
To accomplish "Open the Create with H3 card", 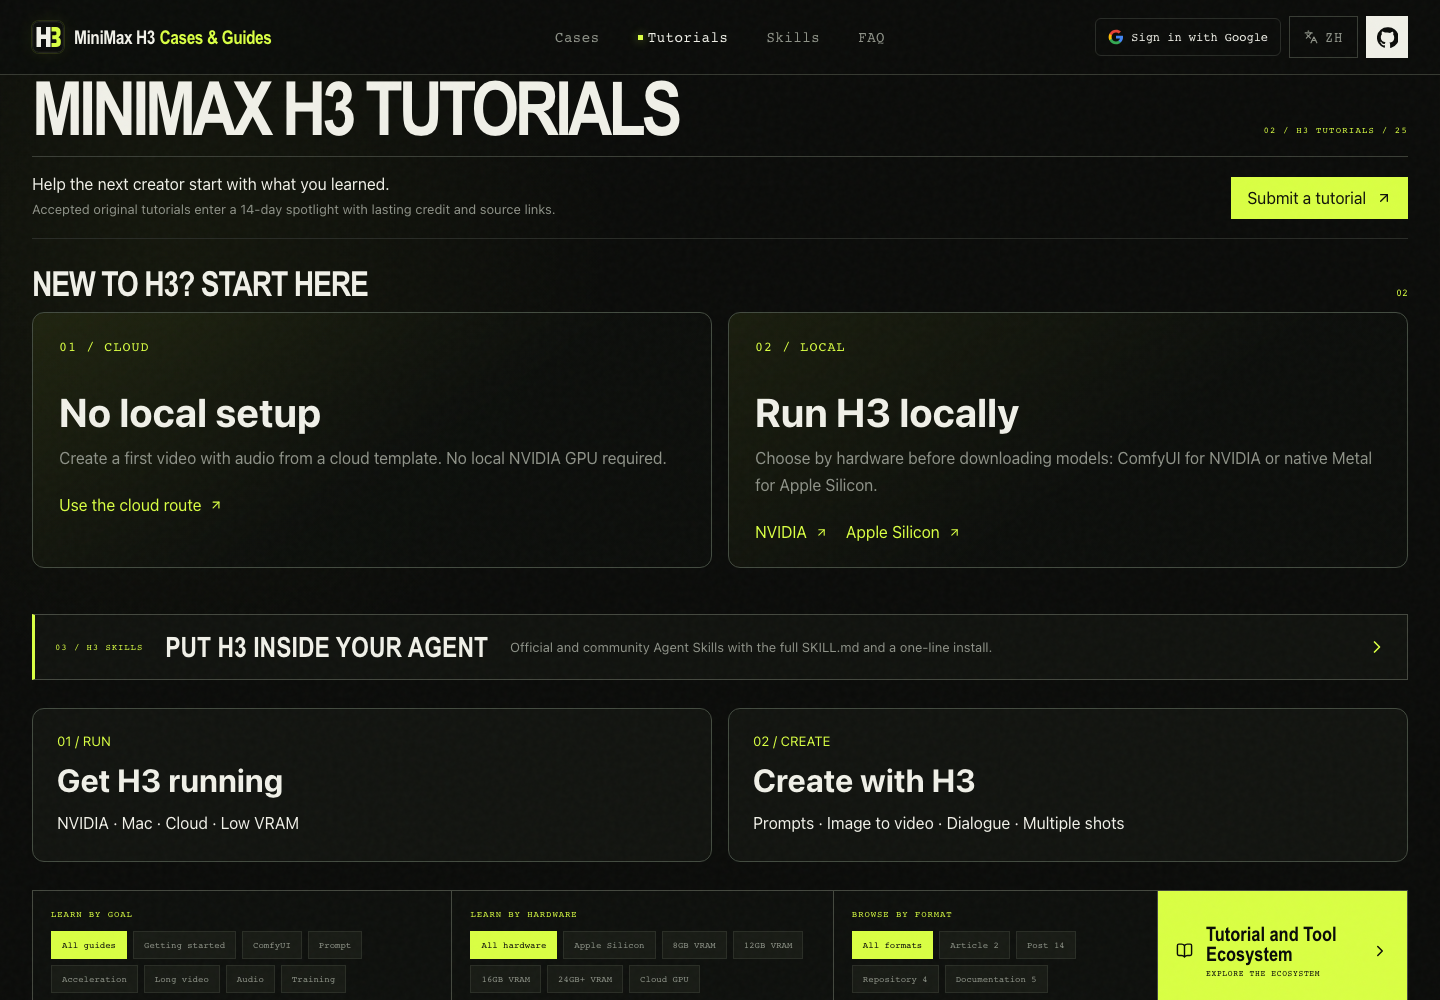I will coord(1068,785).
